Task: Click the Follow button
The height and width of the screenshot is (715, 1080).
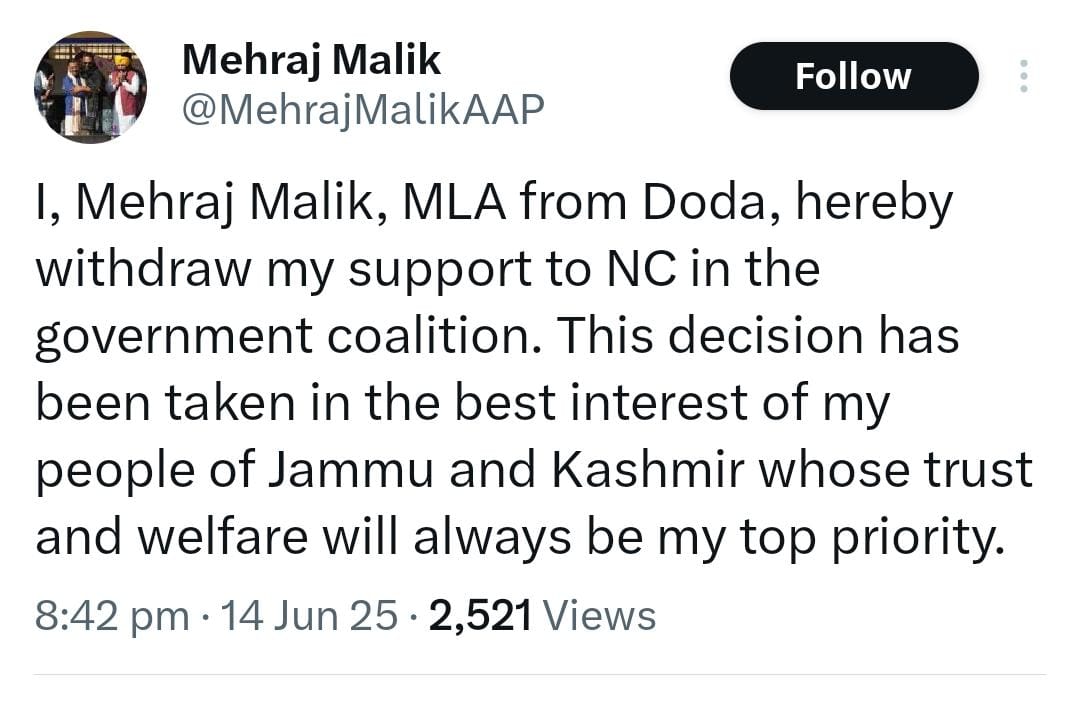Action: [x=853, y=76]
